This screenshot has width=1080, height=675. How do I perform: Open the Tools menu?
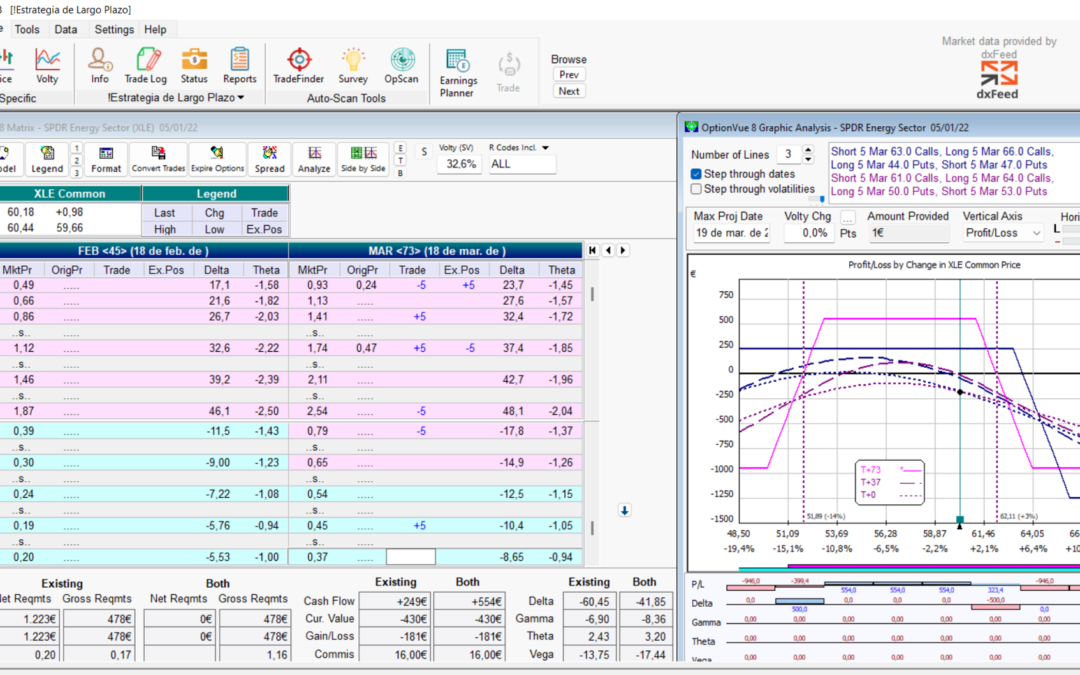click(27, 30)
